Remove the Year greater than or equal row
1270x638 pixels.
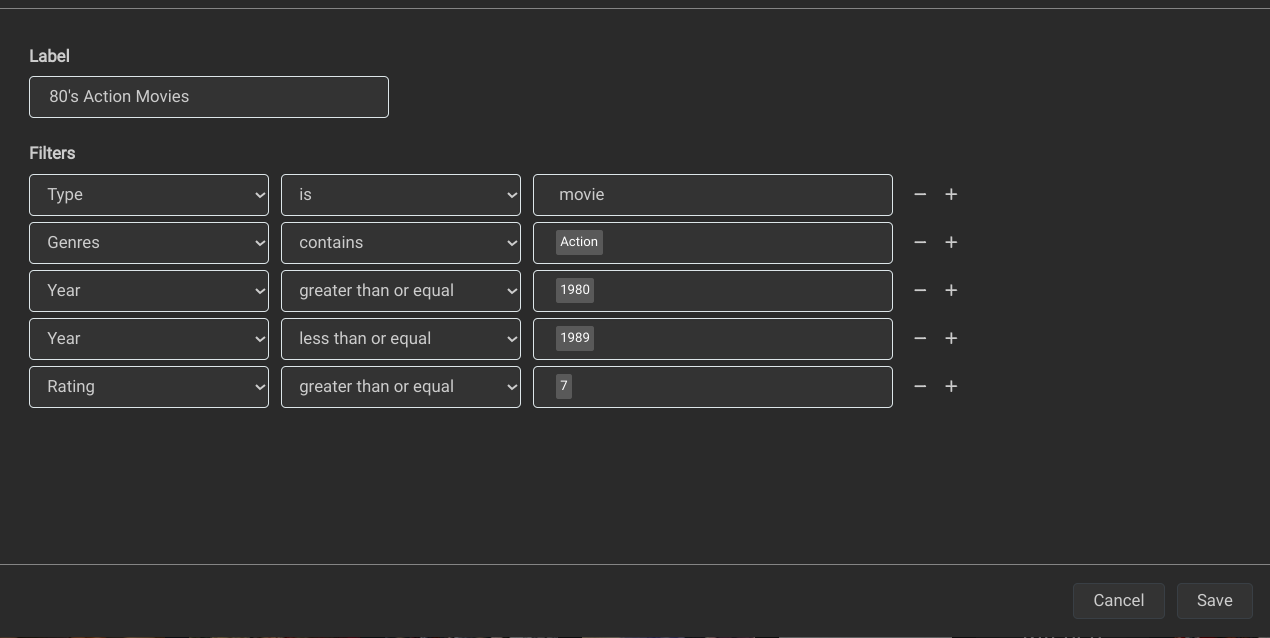[920, 290]
